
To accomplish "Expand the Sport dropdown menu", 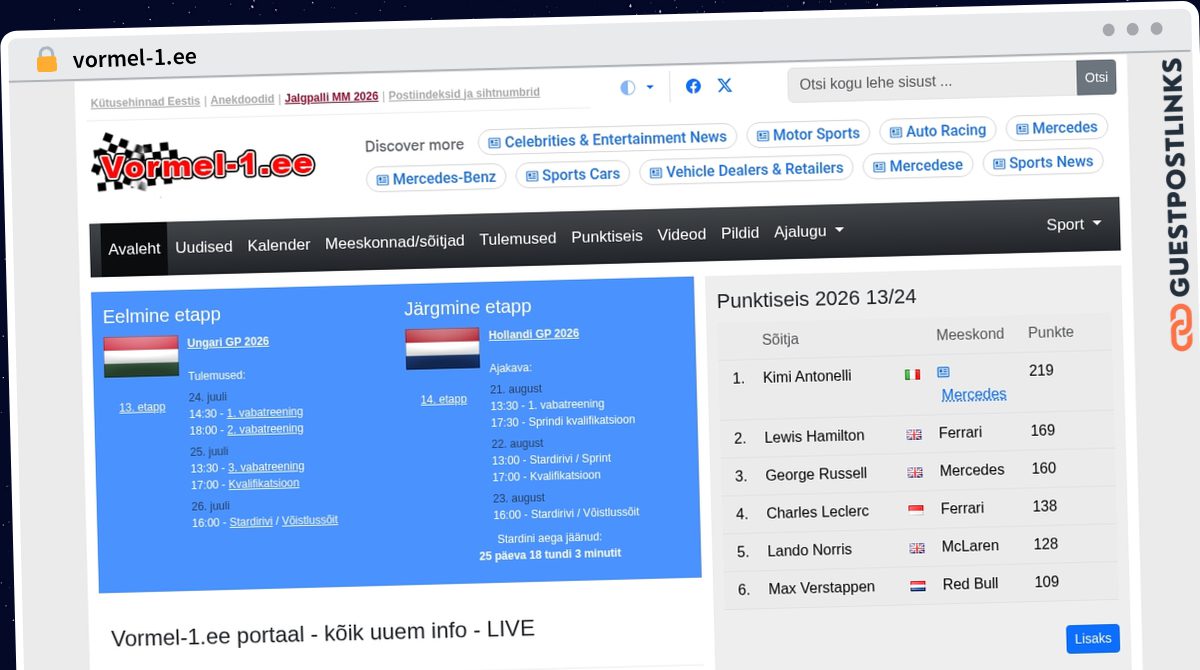I will [x=1074, y=224].
